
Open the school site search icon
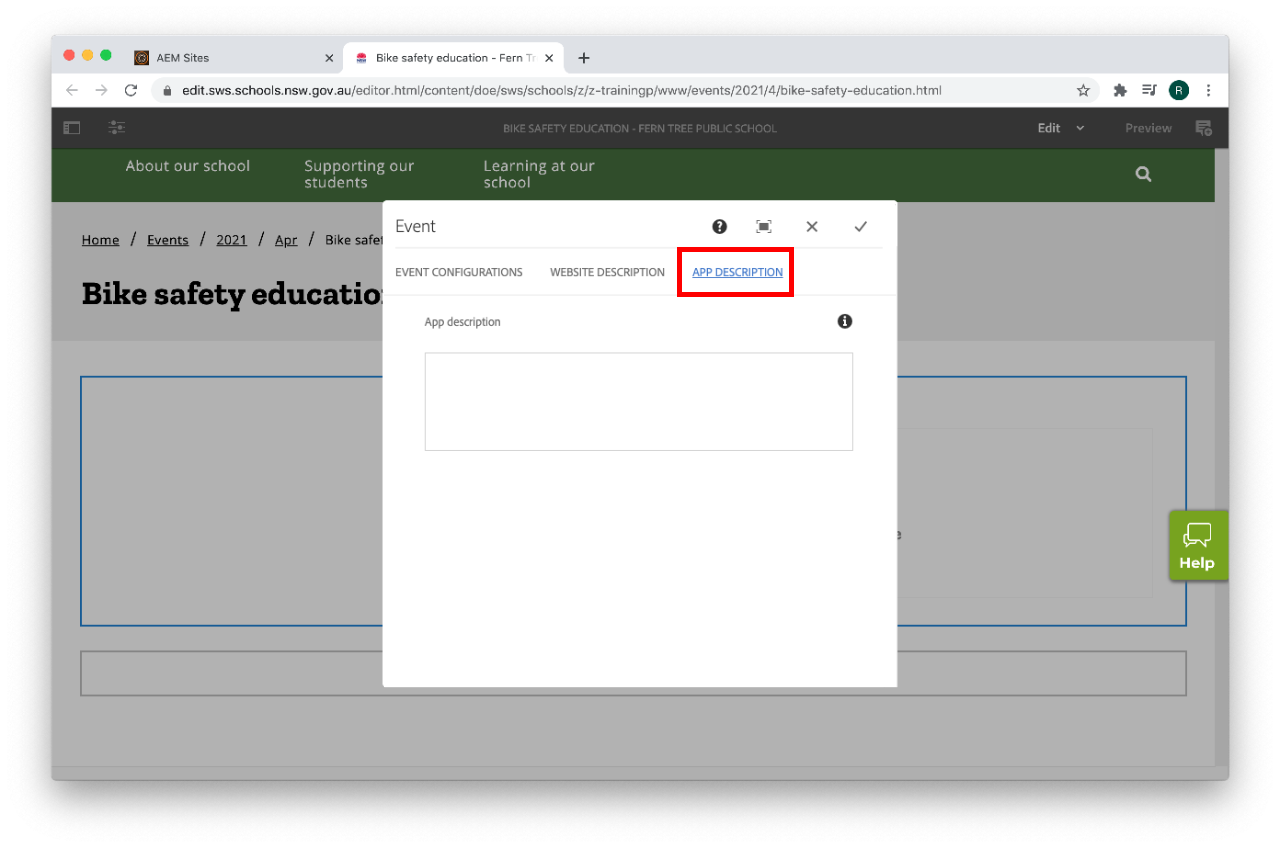coord(1143,174)
